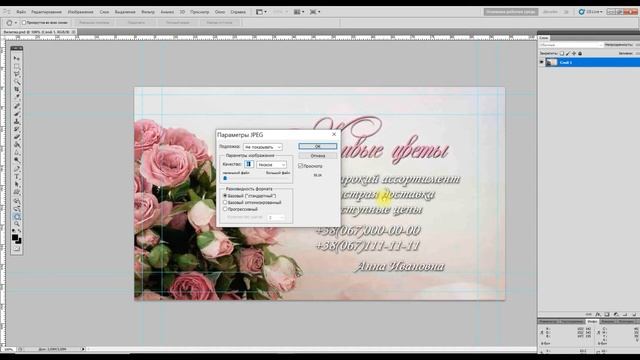
Task: Open the Изображение menu
Action: pos(80,12)
